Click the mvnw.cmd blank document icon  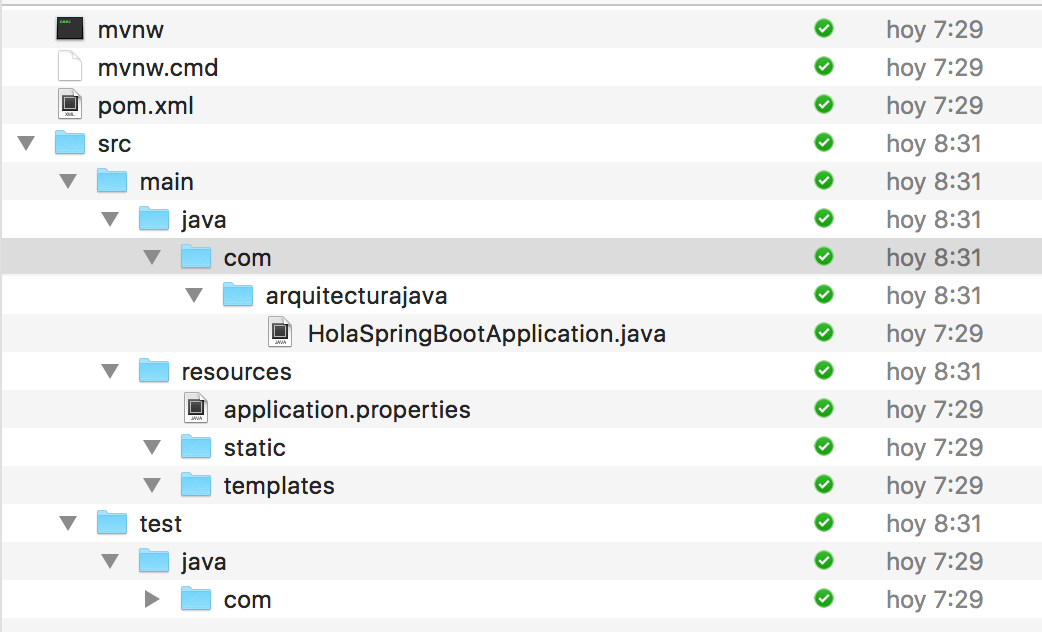[x=69, y=67]
